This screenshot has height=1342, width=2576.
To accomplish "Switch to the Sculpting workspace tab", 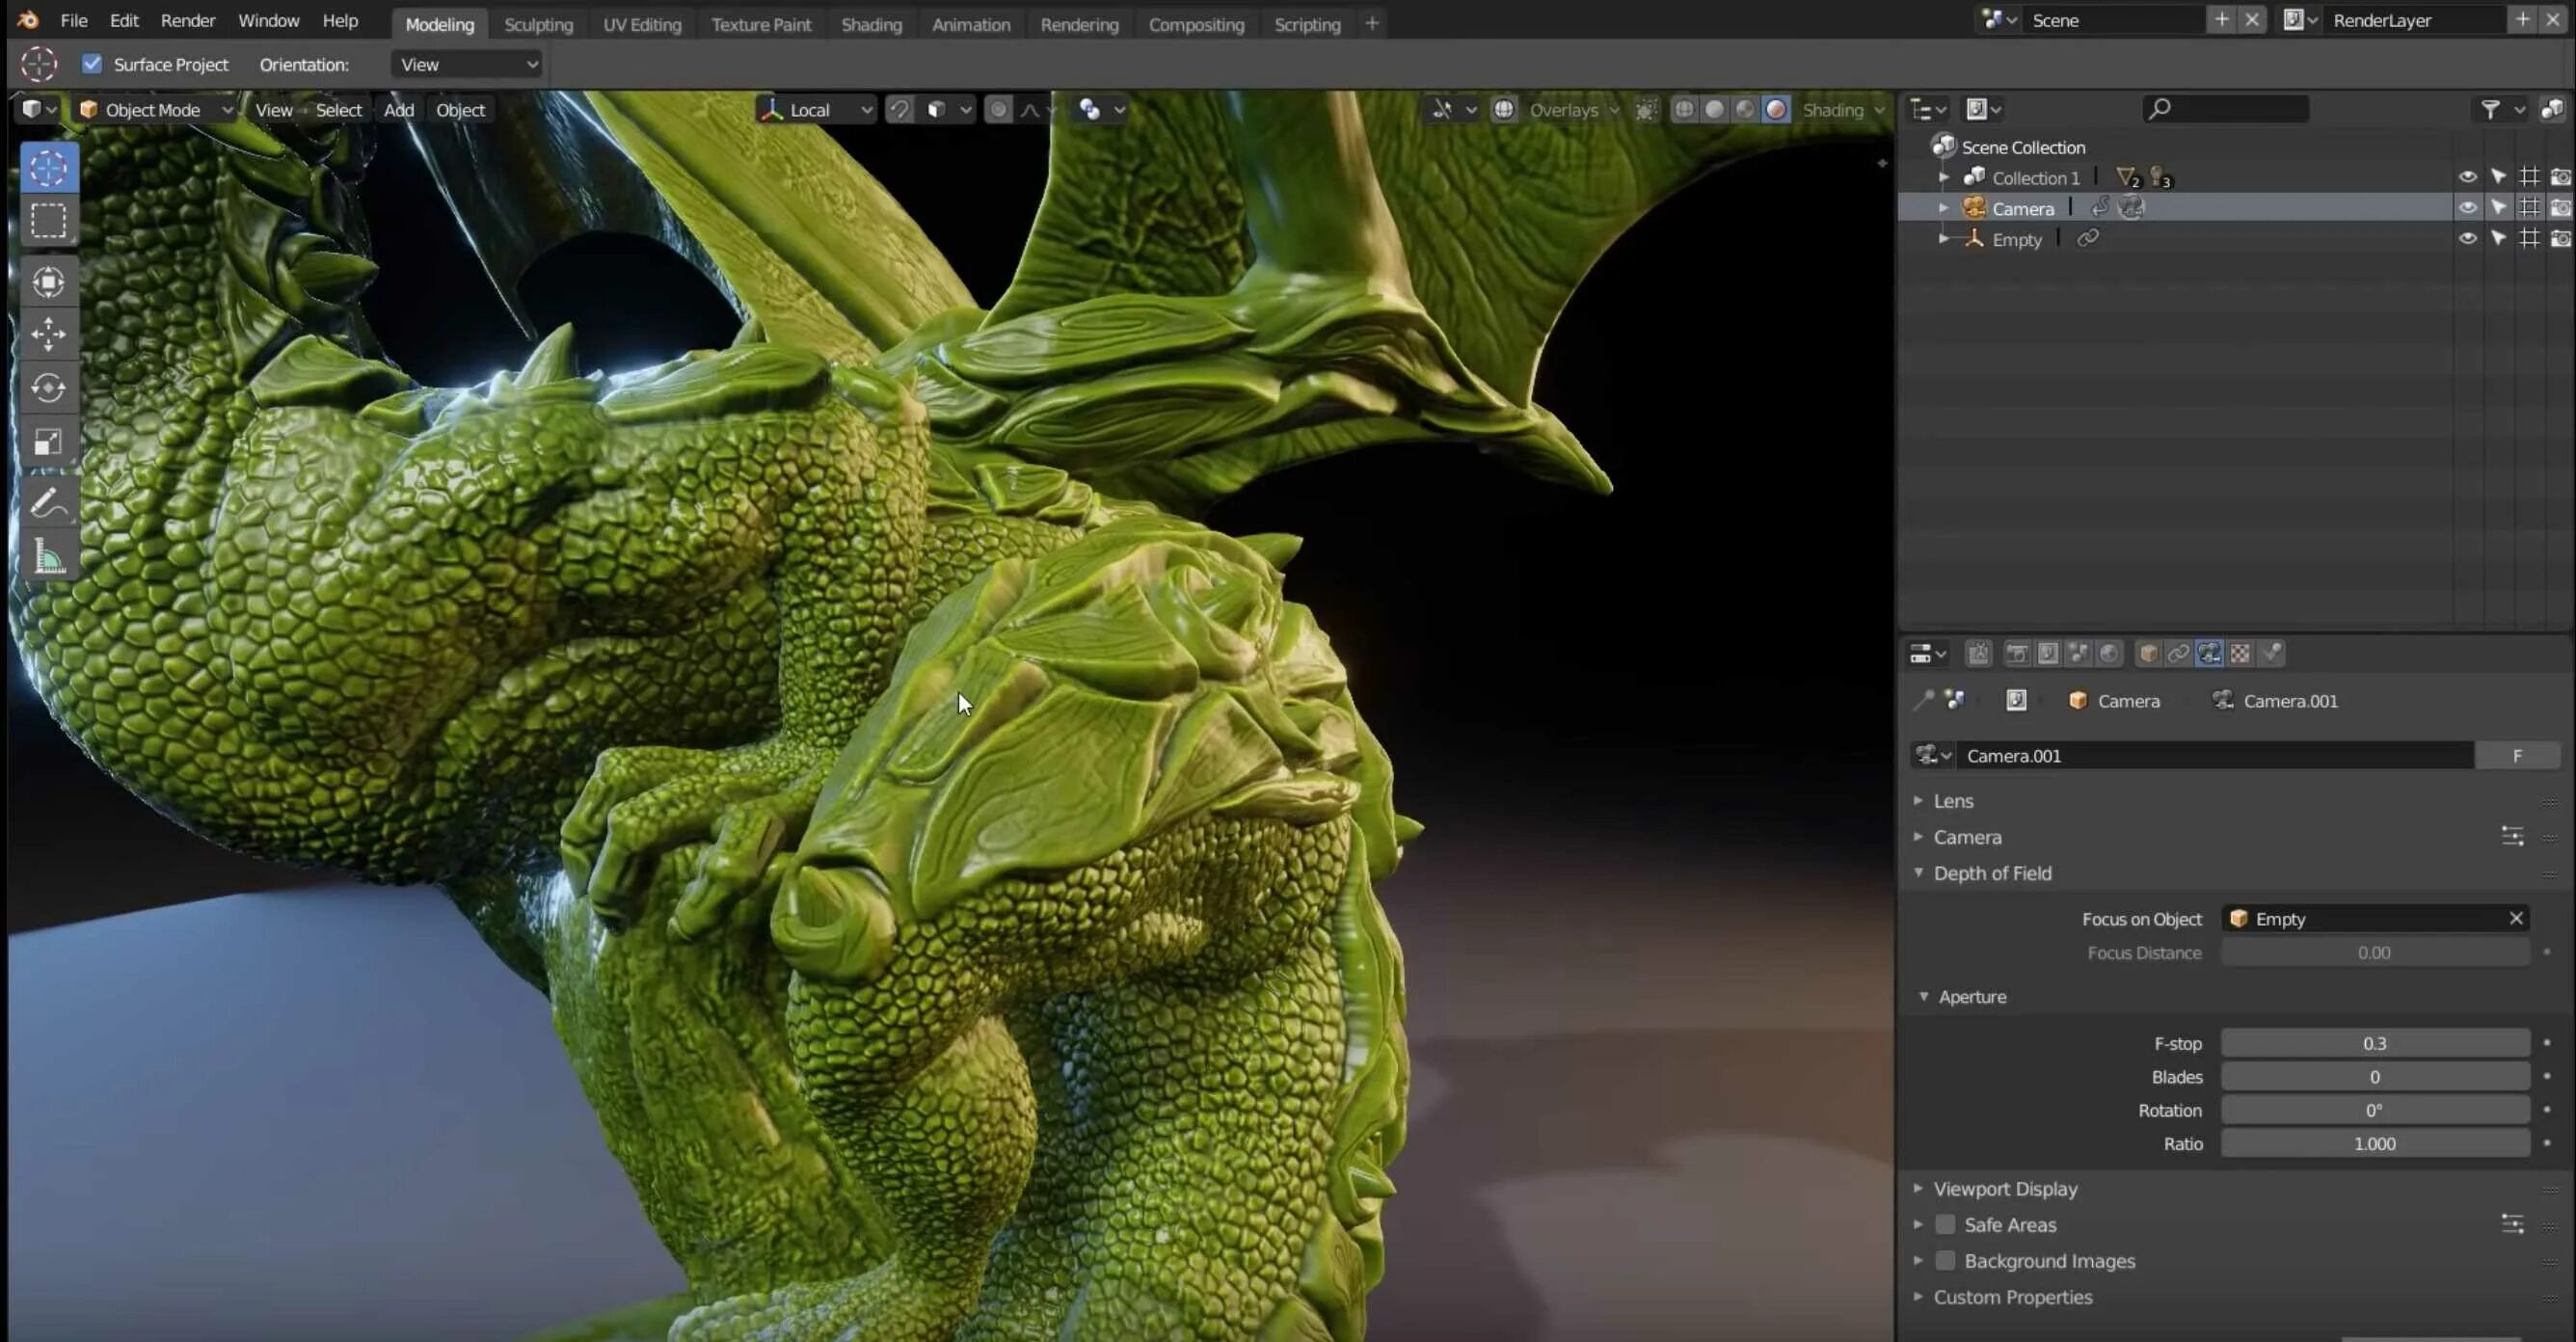I will [x=538, y=24].
